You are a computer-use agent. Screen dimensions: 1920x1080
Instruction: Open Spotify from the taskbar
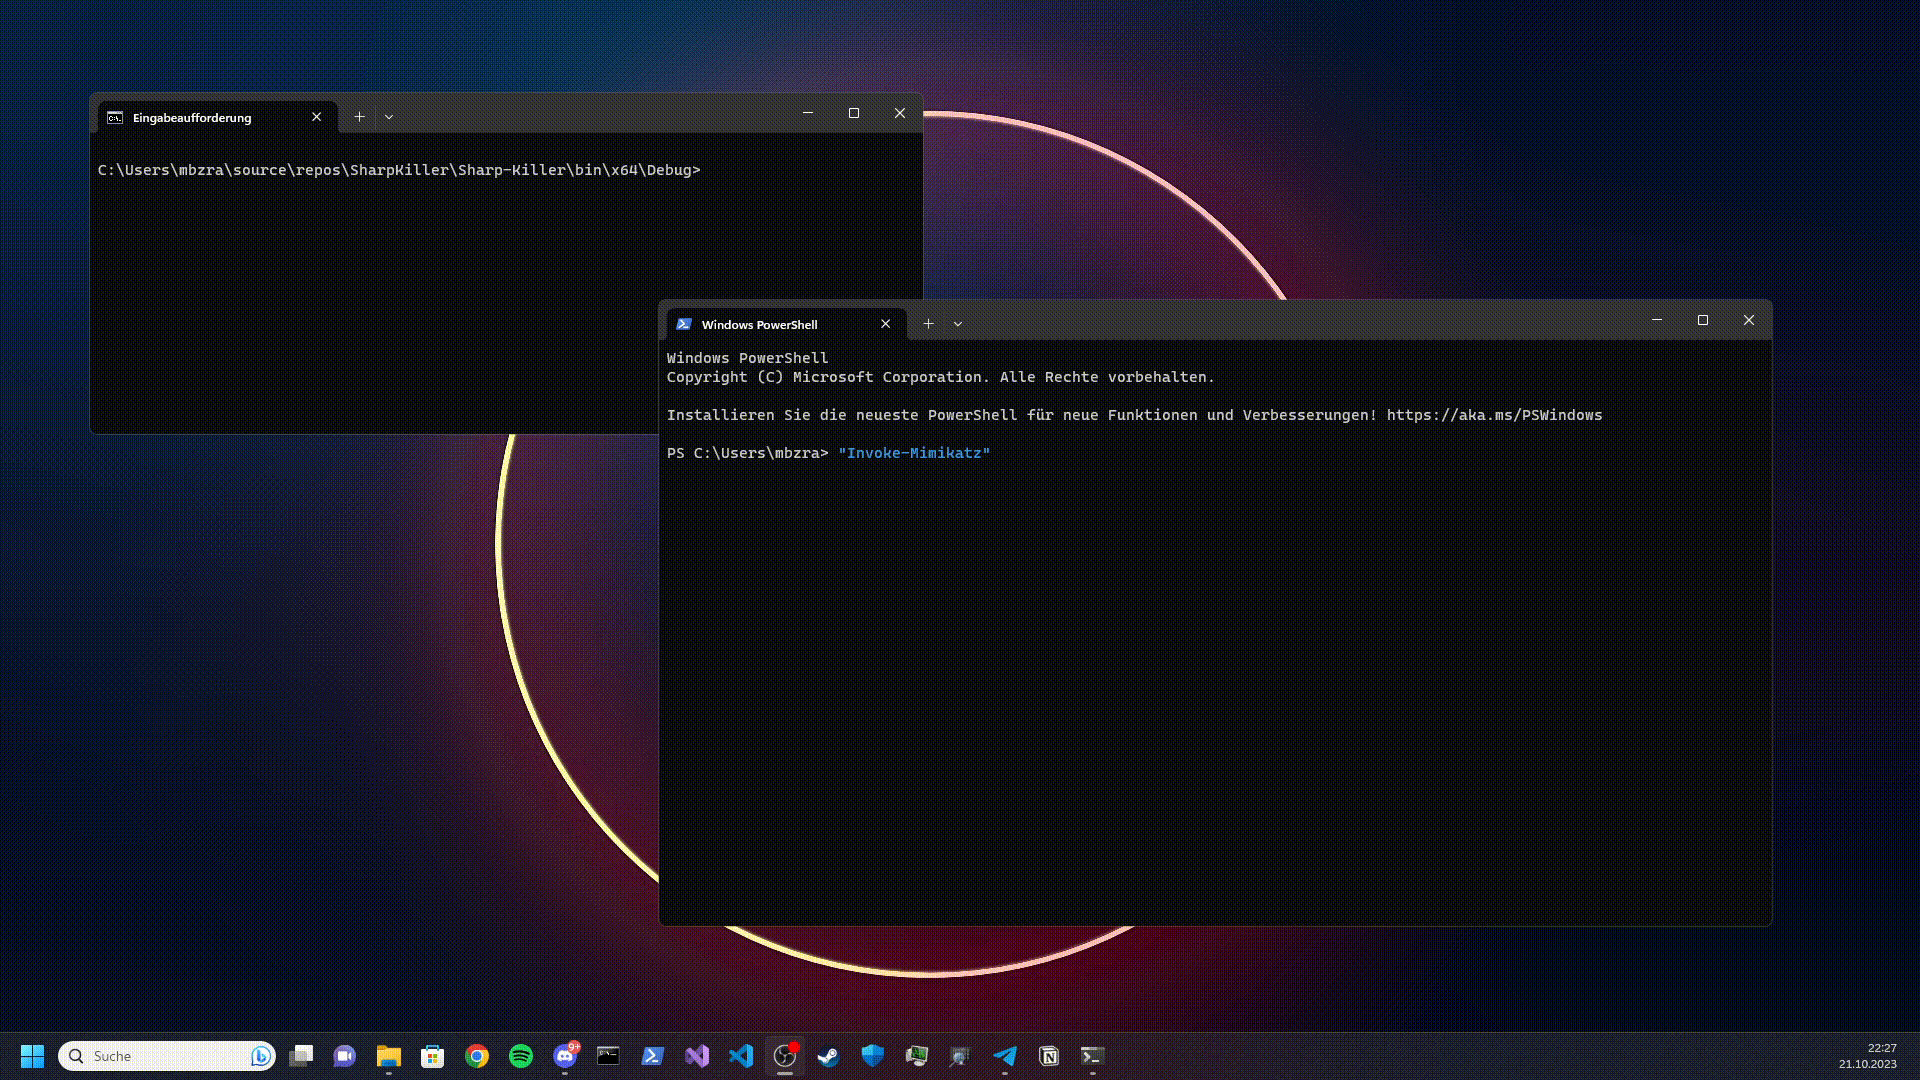pyautogui.click(x=521, y=1056)
